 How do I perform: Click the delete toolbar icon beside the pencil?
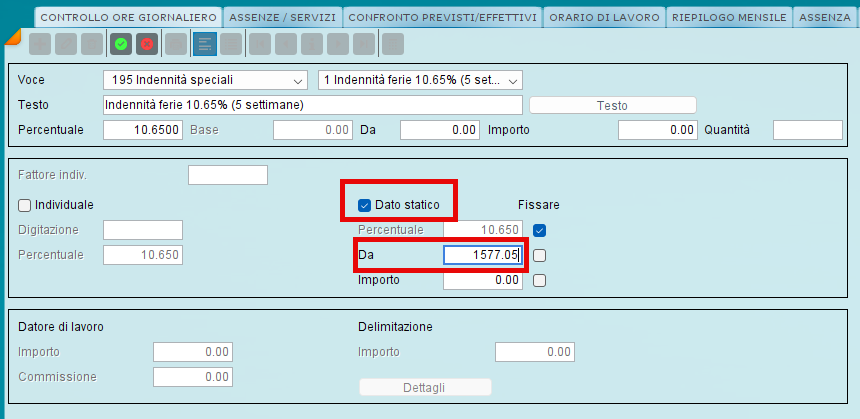pyautogui.click(x=92, y=44)
